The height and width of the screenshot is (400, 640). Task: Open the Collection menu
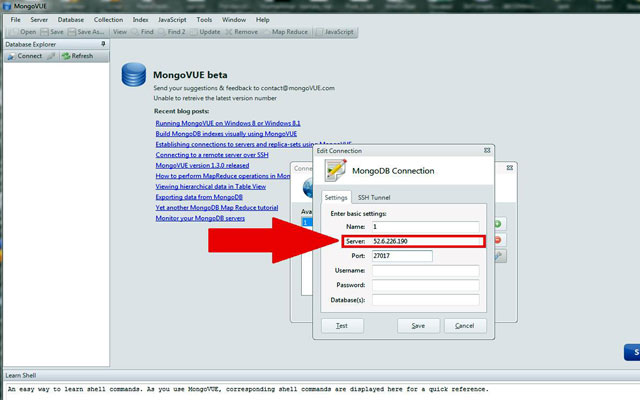pyautogui.click(x=108, y=19)
